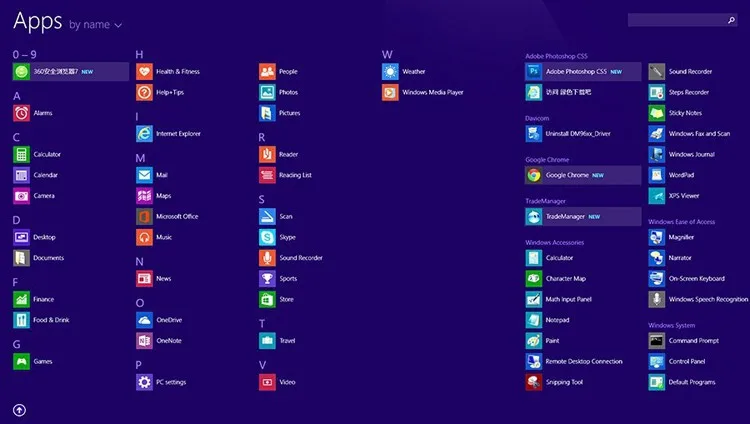
Task: Open the Skype icon
Action: [x=267, y=237]
